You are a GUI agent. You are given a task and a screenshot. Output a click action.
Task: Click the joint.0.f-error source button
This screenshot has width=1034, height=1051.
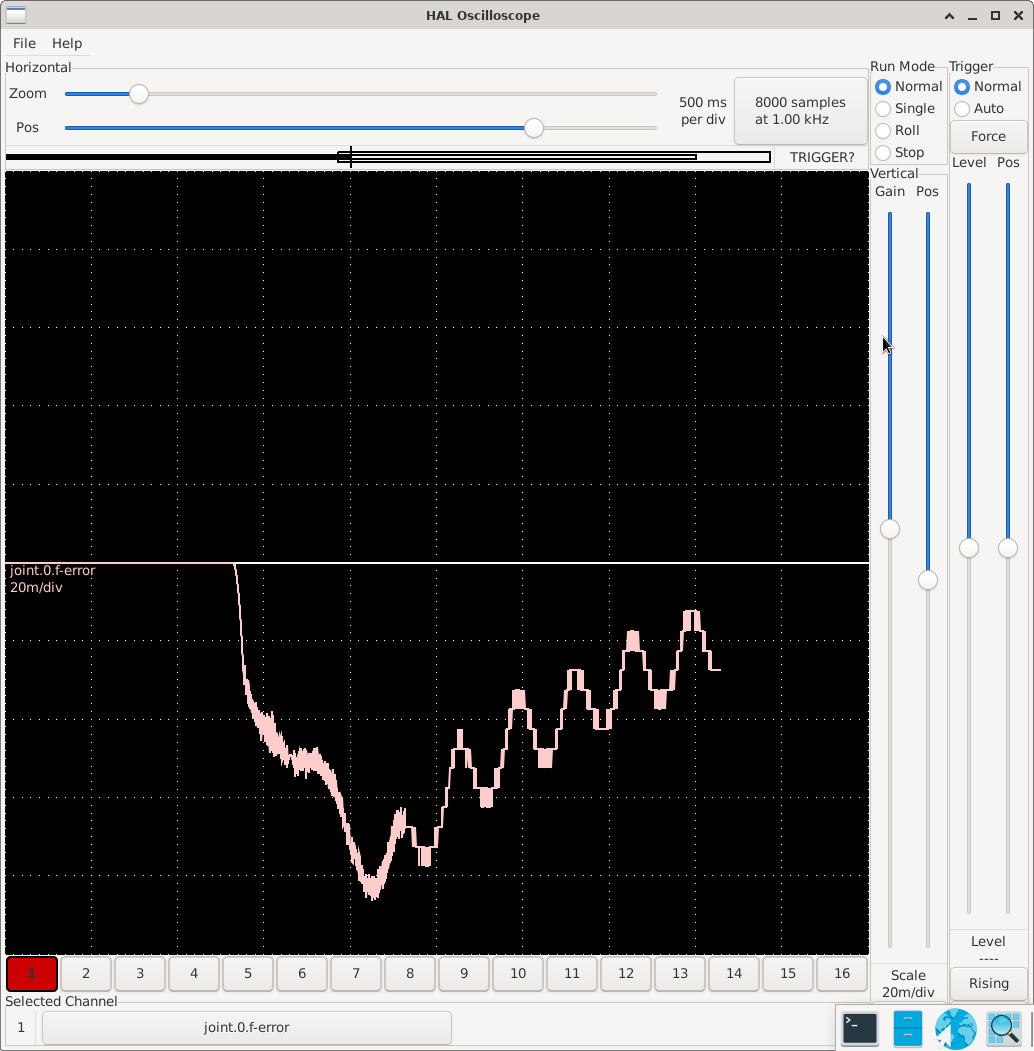click(247, 1028)
